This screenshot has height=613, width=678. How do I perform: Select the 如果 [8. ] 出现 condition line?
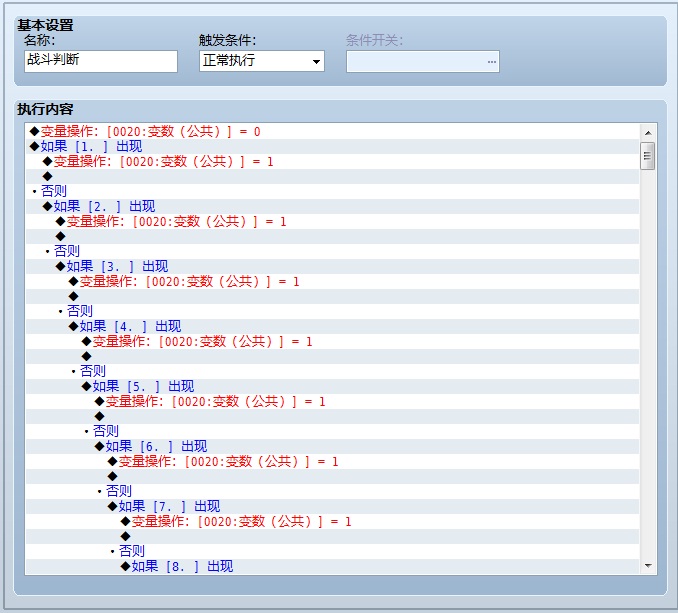coord(332,567)
